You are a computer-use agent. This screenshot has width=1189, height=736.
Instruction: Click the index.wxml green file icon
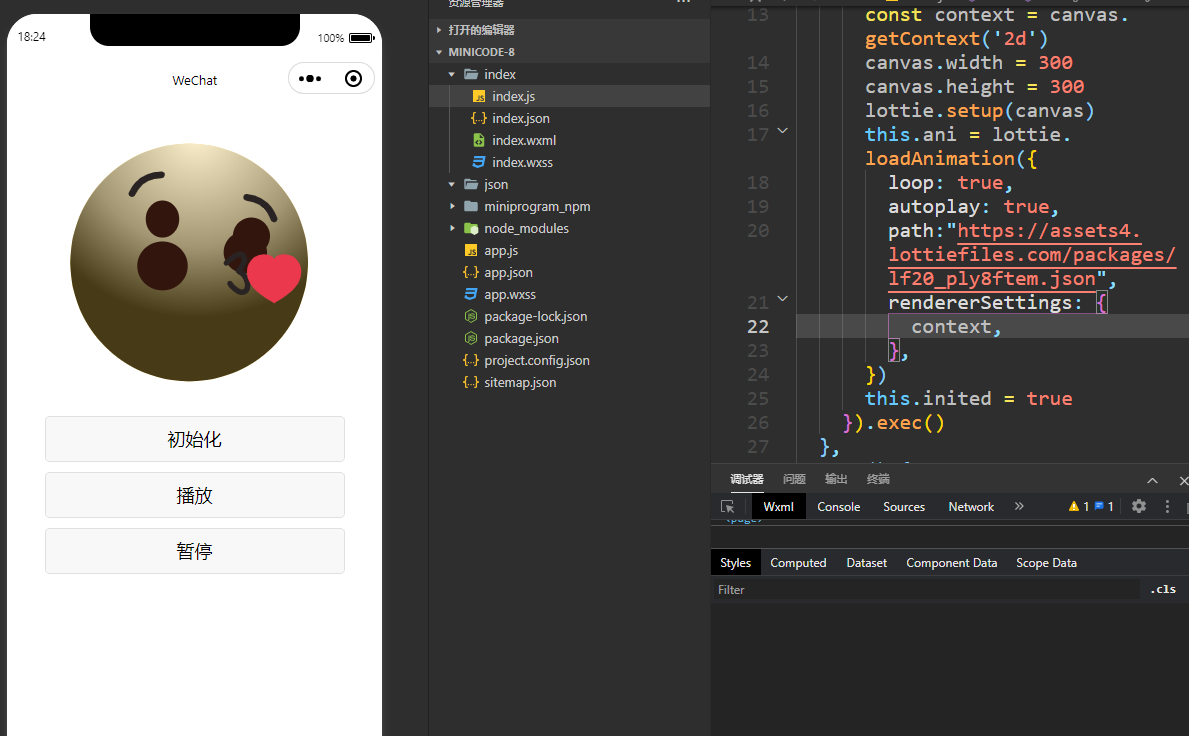(478, 140)
